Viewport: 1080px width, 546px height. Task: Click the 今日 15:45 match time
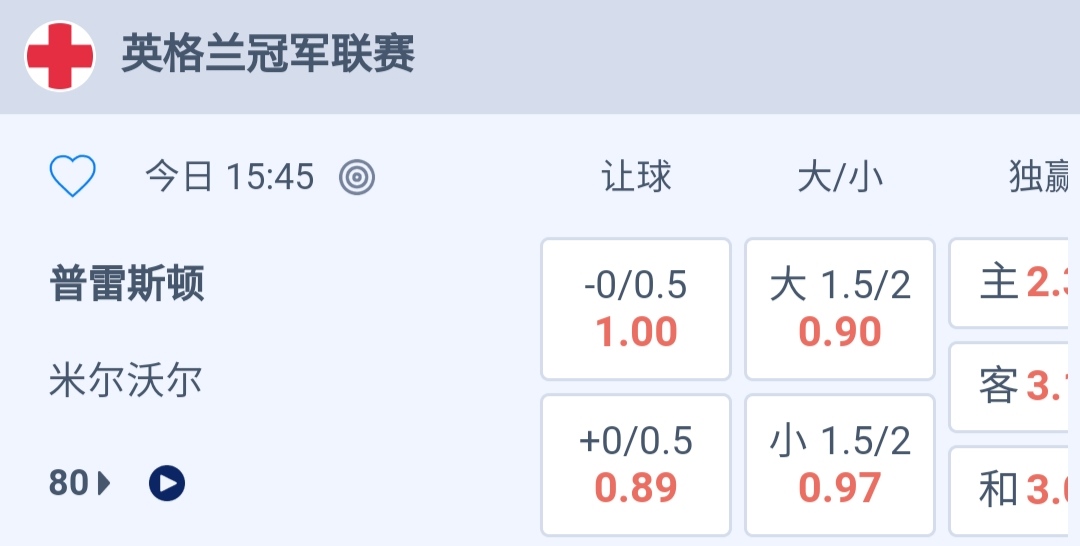click(230, 178)
